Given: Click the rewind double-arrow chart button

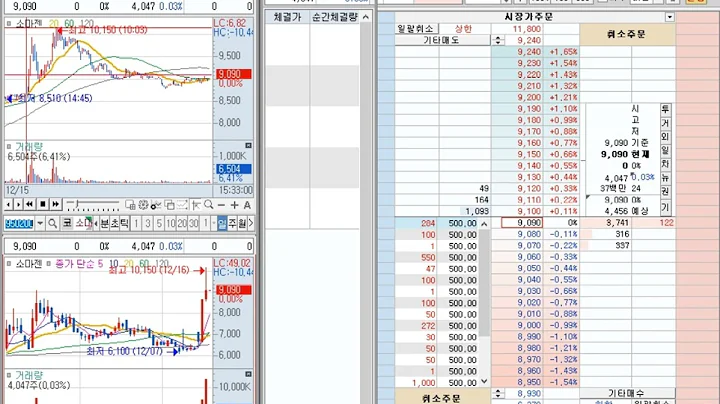Looking at the screenshot, I should (29, 204).
